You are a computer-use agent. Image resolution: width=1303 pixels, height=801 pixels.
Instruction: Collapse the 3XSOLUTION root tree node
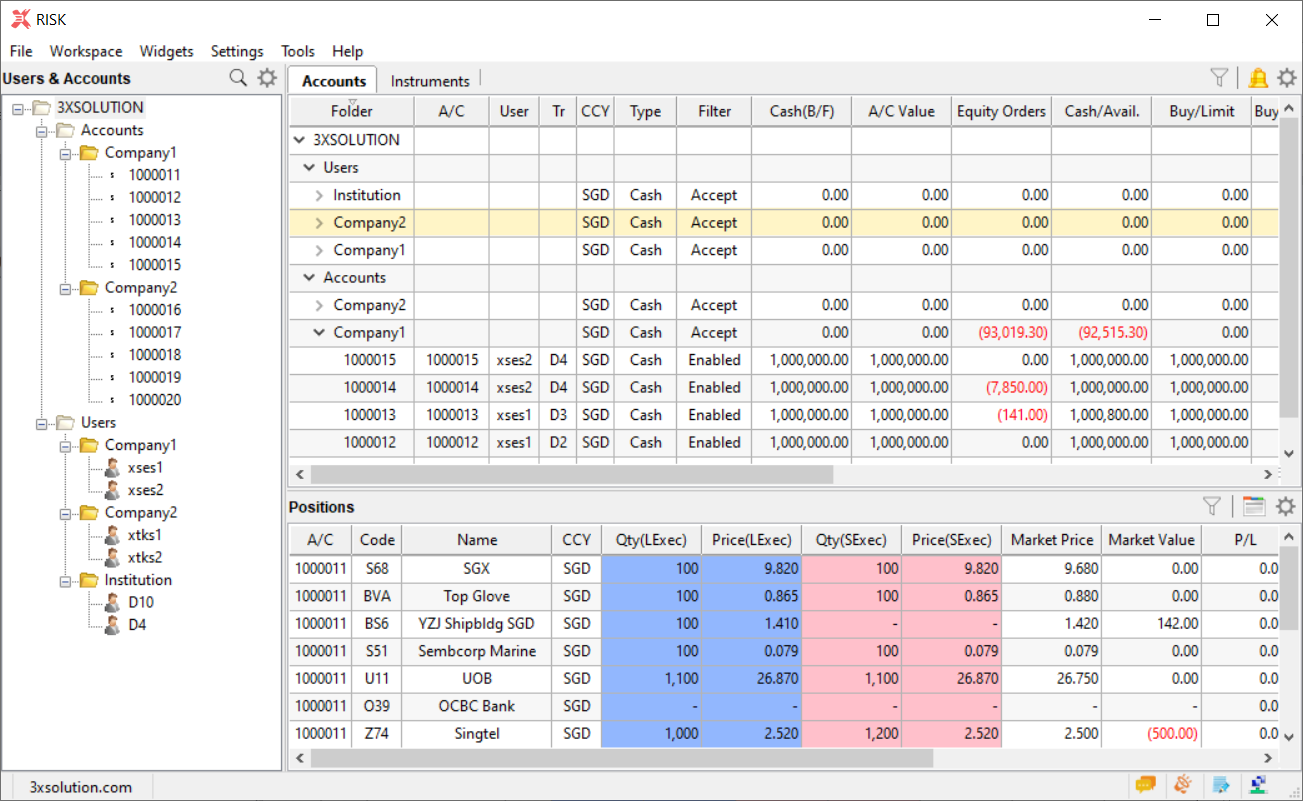[x=18, y=108]
